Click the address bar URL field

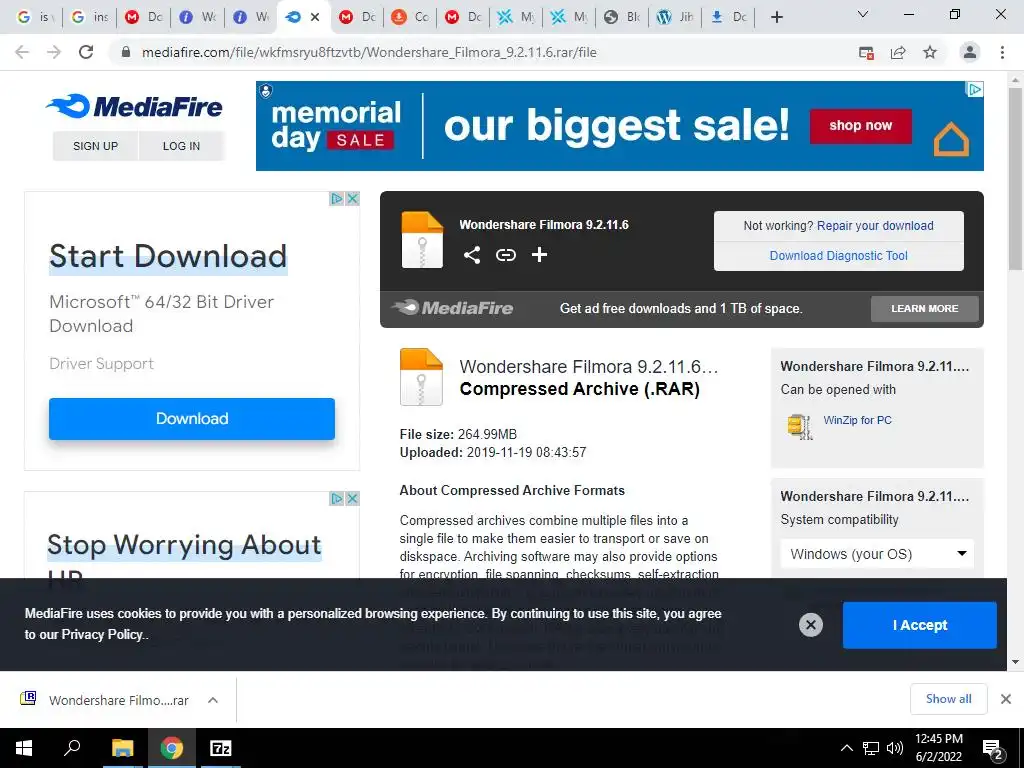369,52
